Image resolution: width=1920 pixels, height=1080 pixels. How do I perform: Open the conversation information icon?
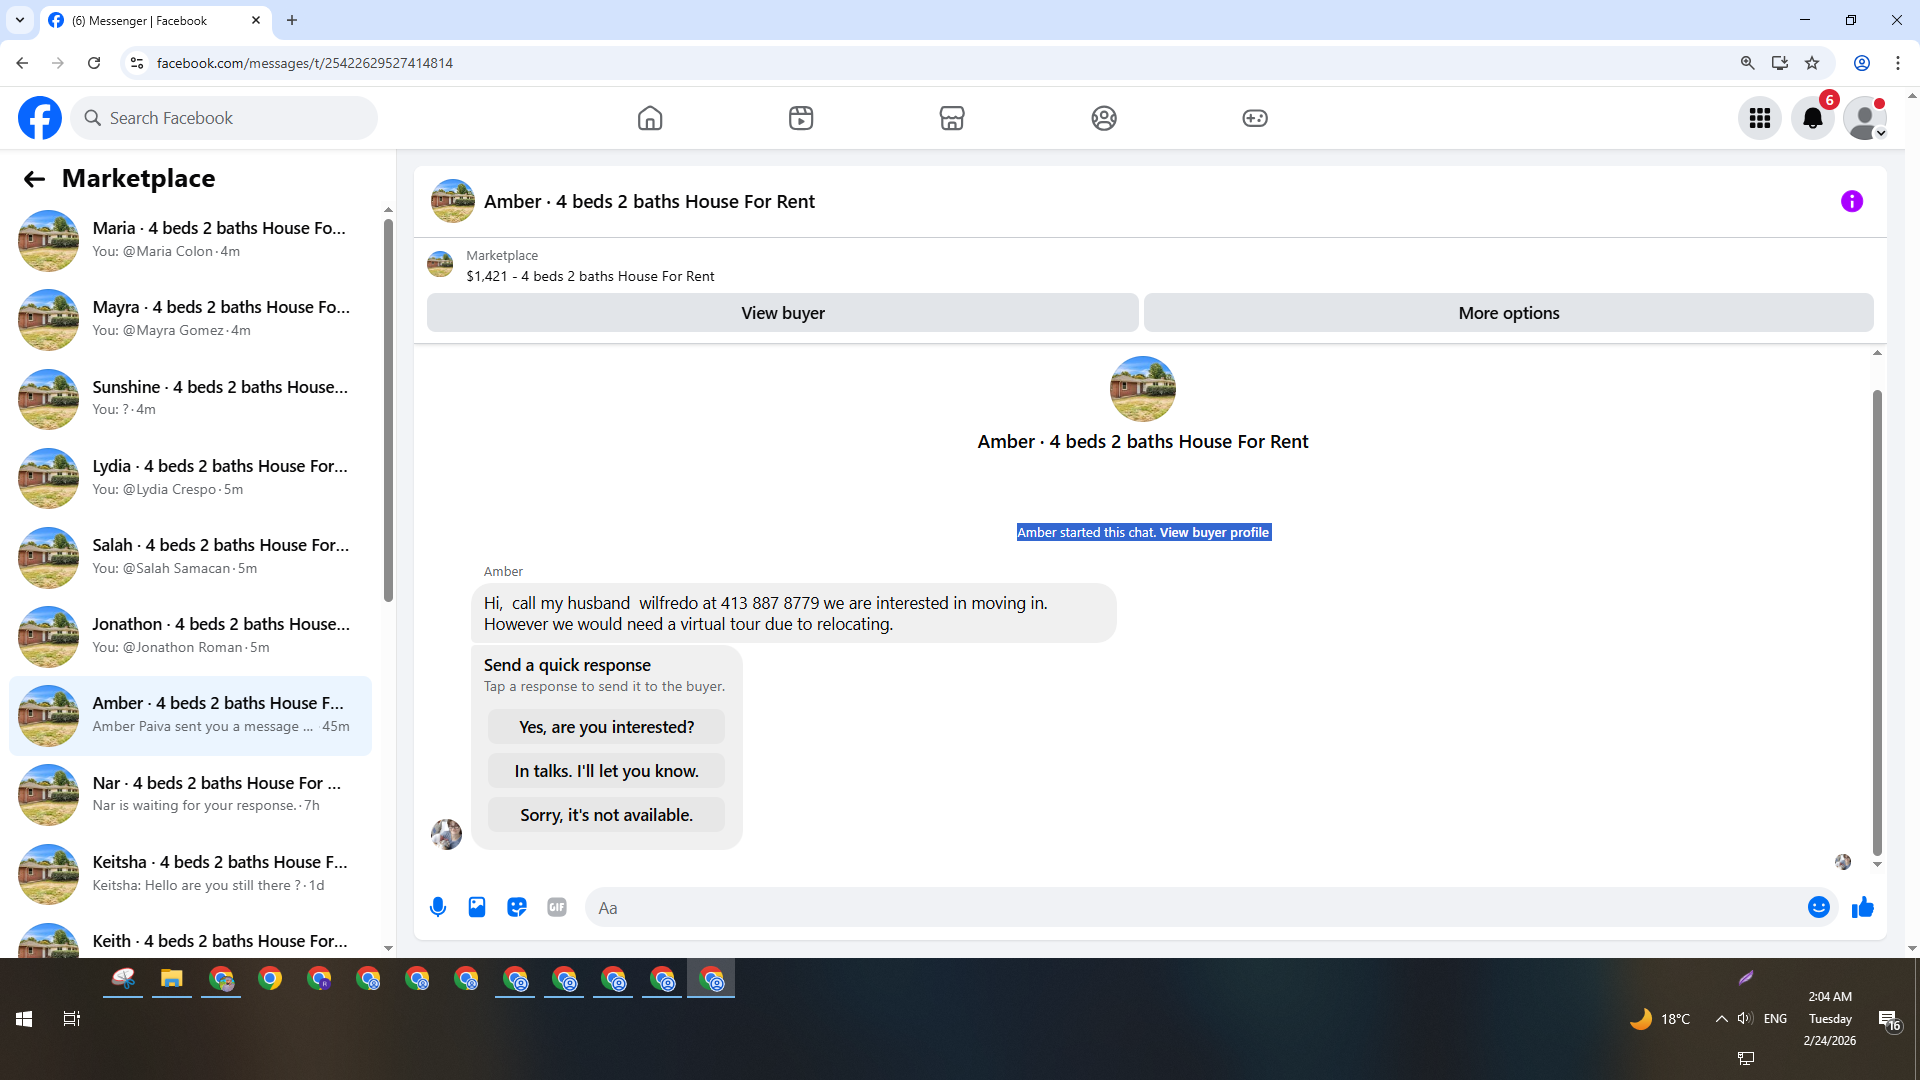pos(1851,201)
